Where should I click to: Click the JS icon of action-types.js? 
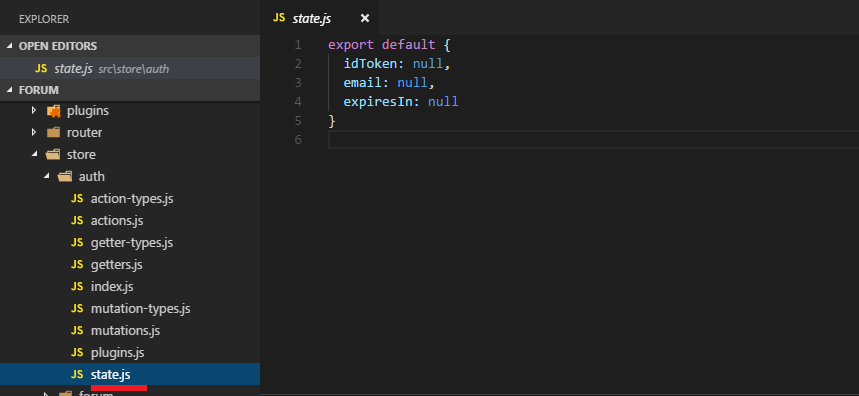pos(77,199)
